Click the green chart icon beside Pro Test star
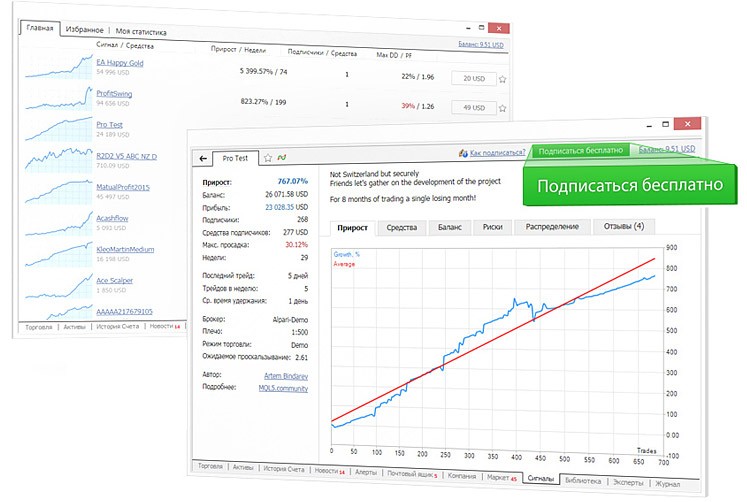This screenshot has height=502, width=747. coord(282,157)
